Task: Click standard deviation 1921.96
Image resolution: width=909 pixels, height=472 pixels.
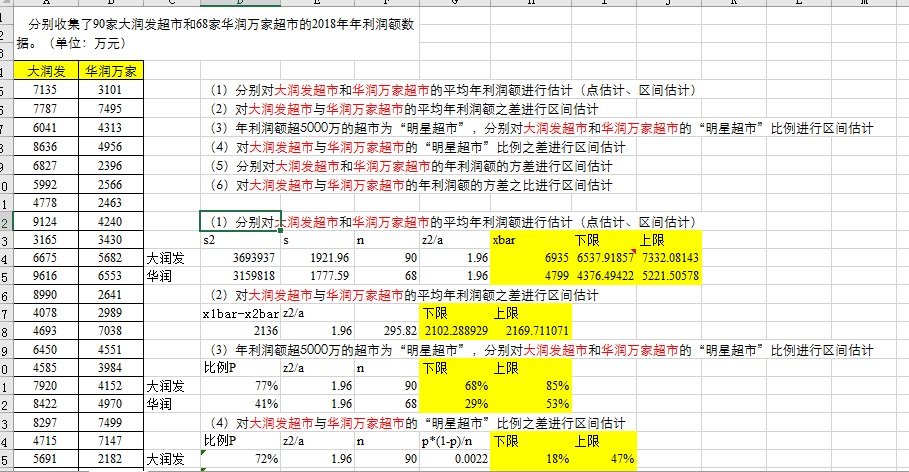Action: click(318, 257)
